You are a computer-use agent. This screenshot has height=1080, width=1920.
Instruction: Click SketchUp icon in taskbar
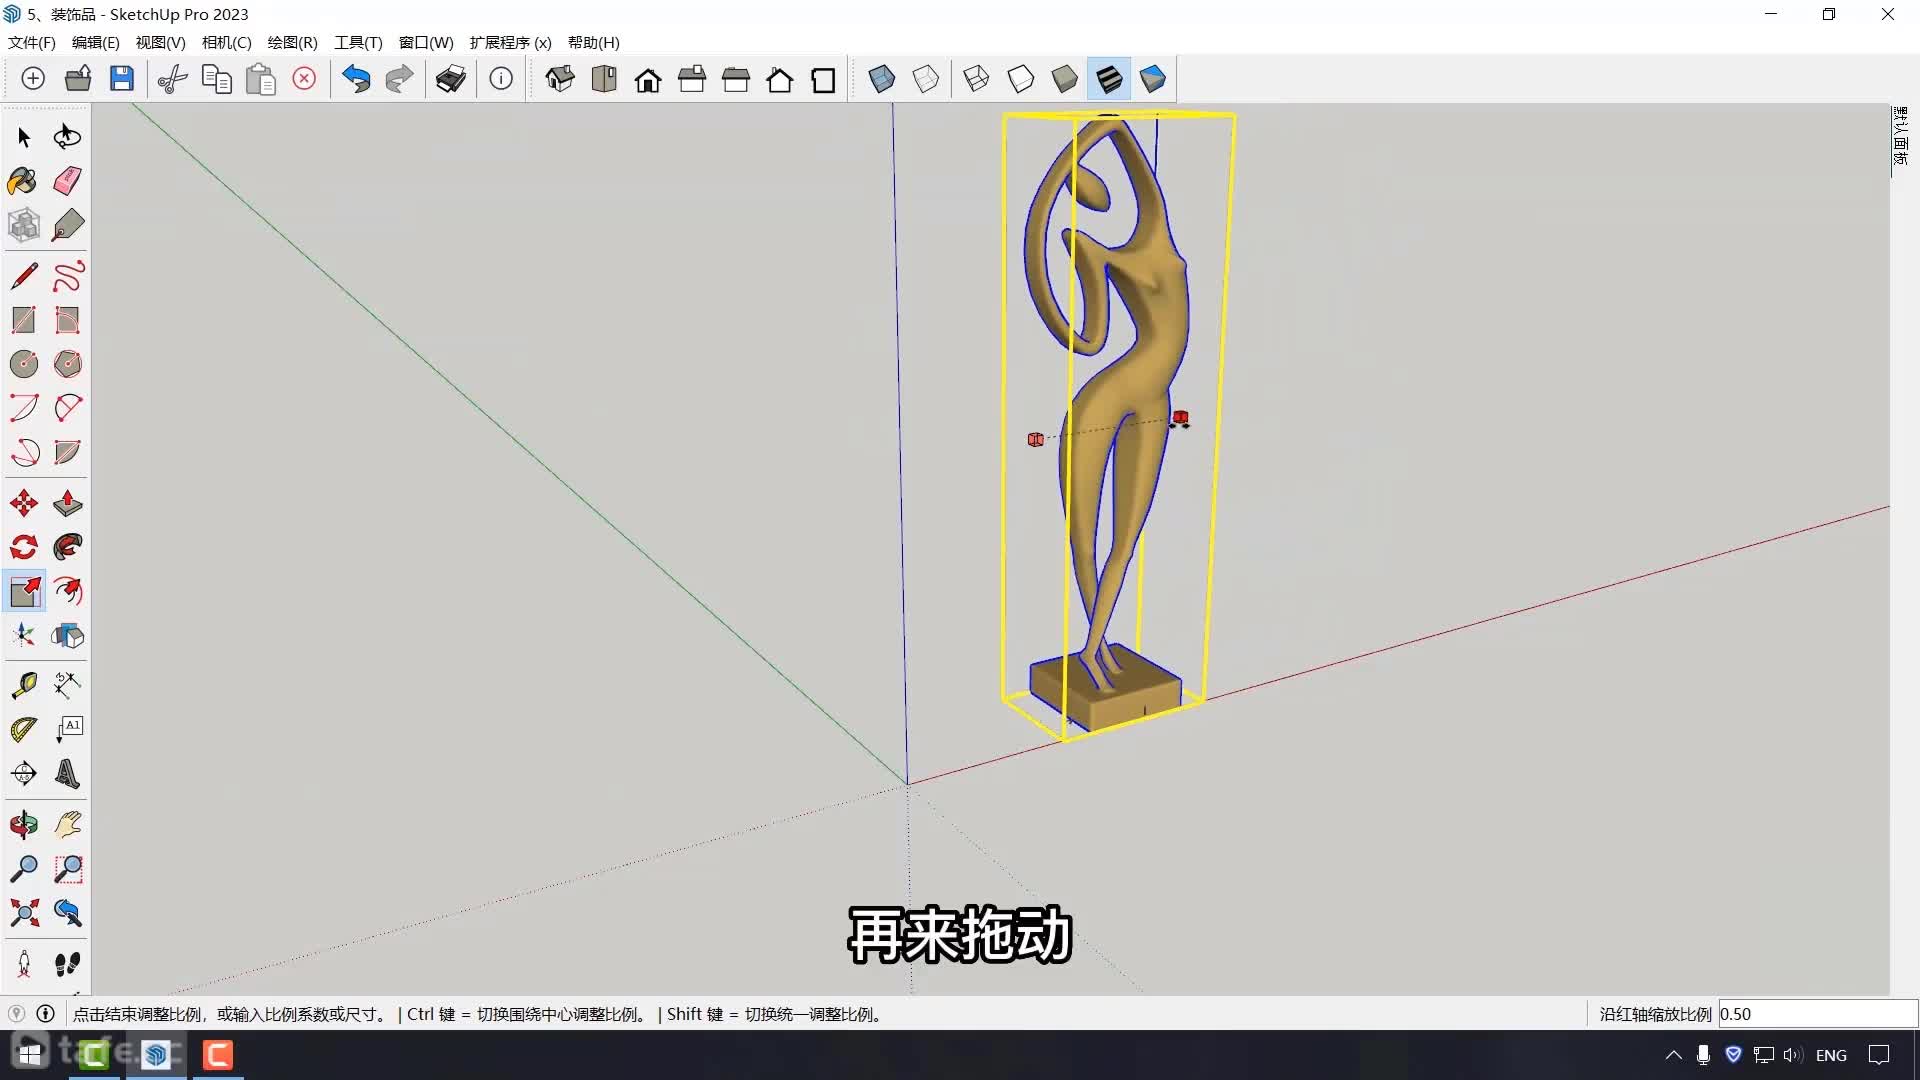click(x=156, y=1055)
